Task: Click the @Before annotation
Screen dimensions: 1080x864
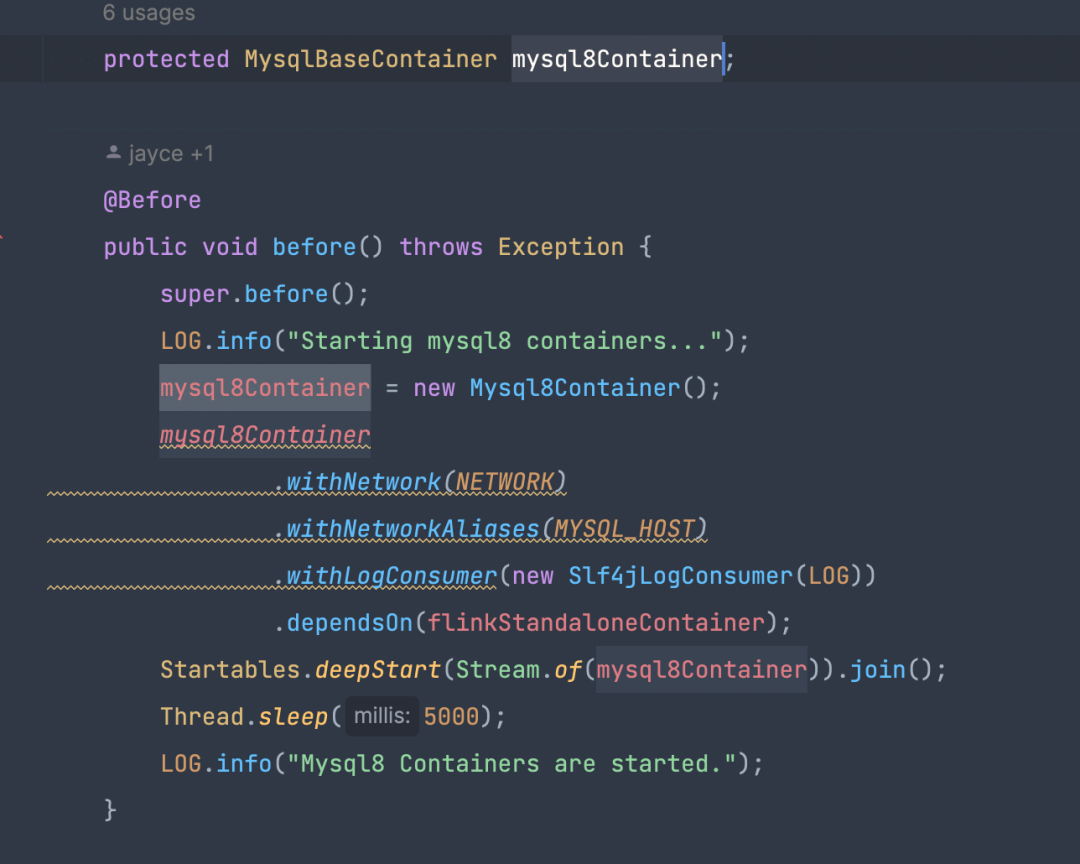Action: 152,200
